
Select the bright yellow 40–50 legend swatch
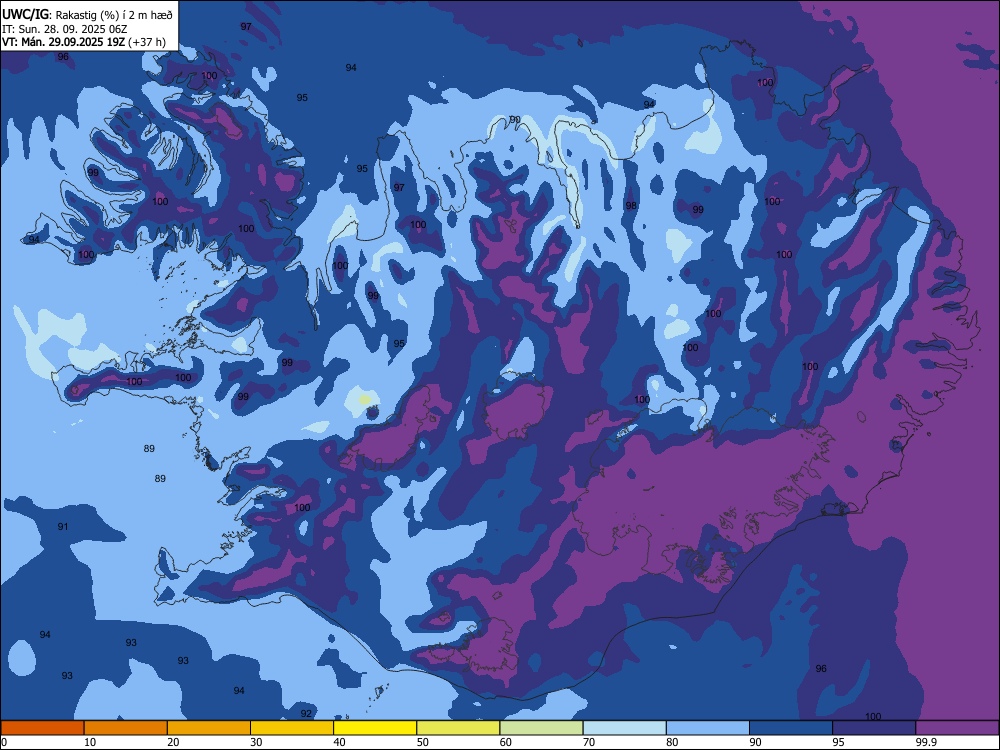point(375,728)
